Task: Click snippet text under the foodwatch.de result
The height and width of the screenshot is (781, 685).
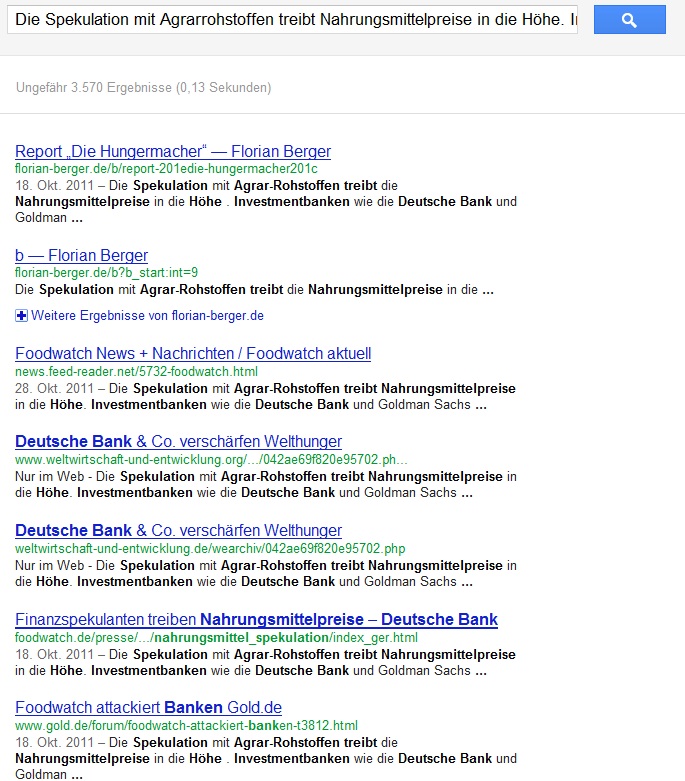Action: [x=265, y=662]
